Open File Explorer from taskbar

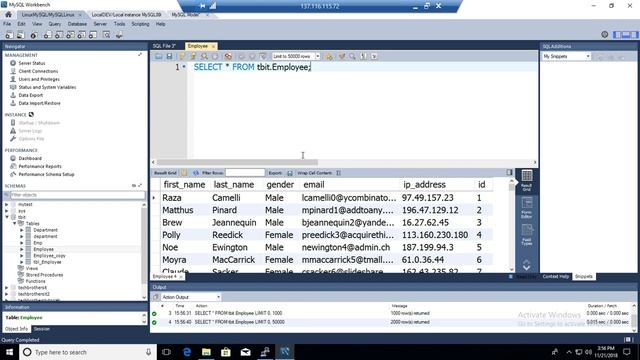(x=206, y=352)
